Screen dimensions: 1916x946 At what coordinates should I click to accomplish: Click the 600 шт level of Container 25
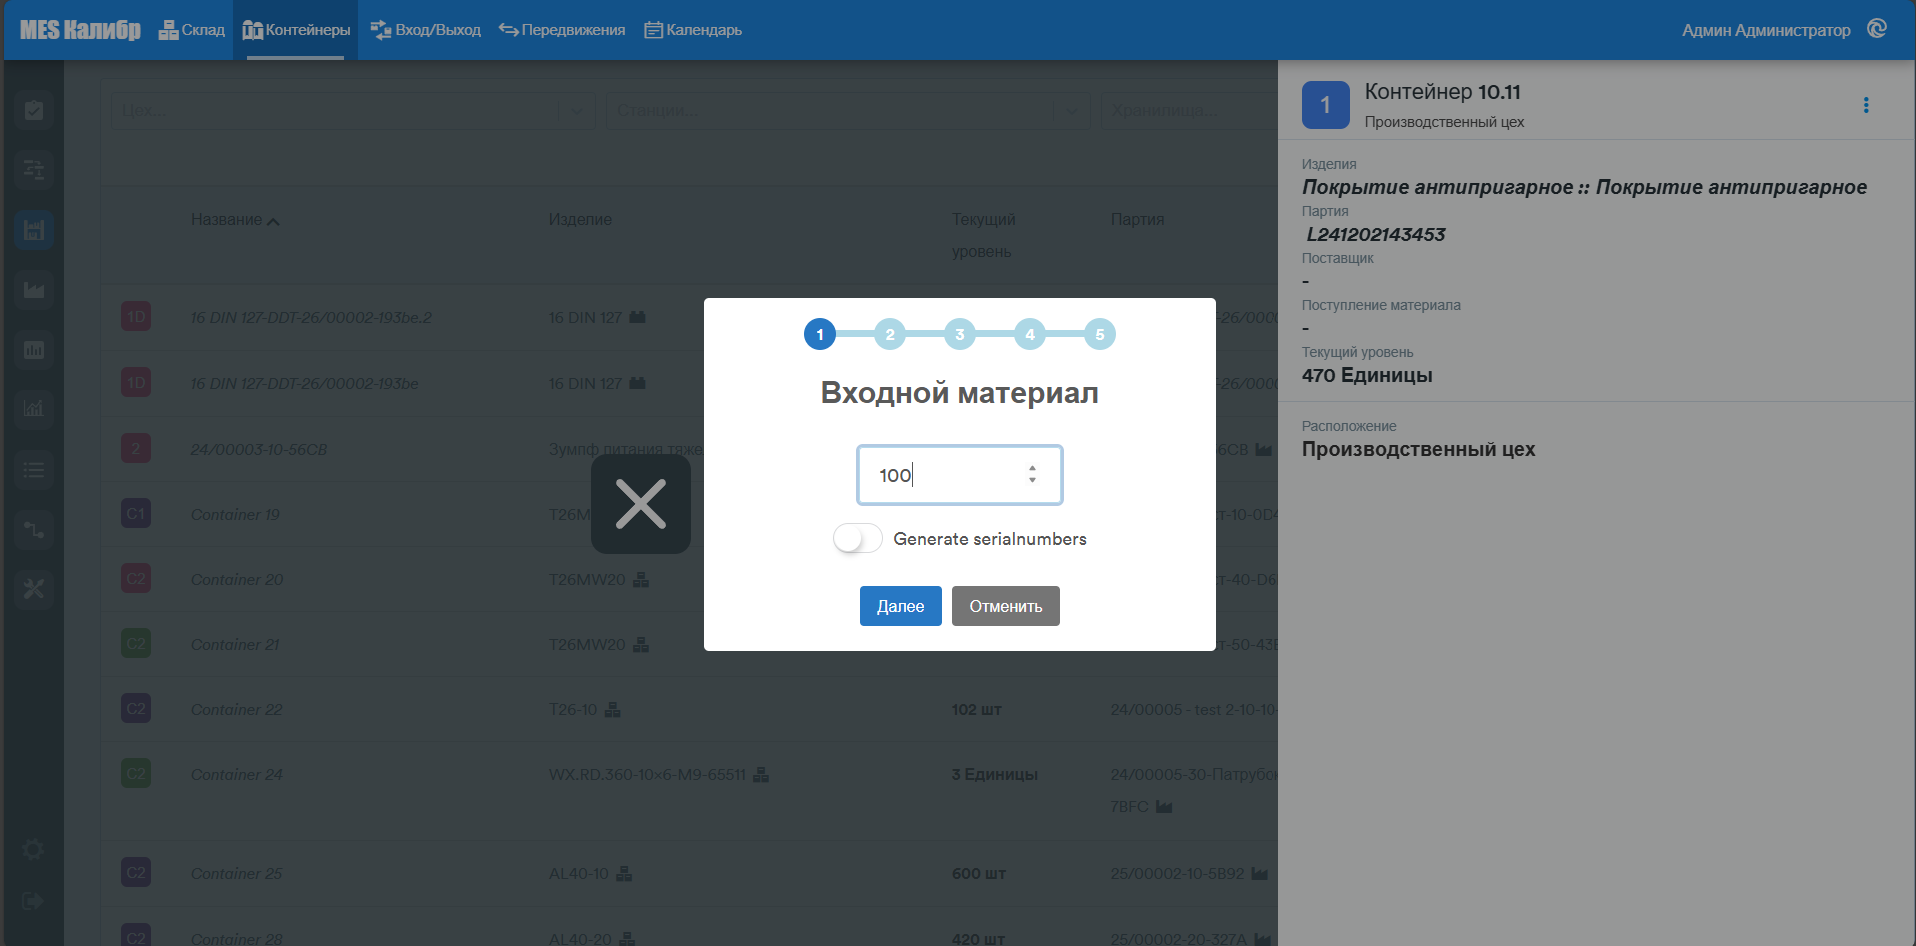pos(979,873)
